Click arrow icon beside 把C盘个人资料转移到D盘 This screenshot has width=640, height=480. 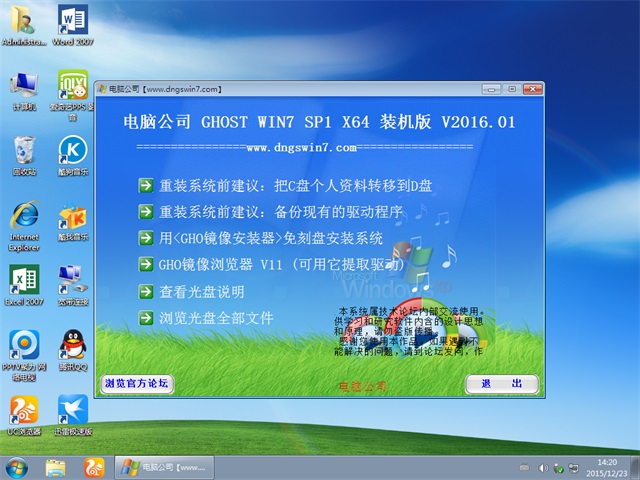pyautogui.click(x=146, y=186)
